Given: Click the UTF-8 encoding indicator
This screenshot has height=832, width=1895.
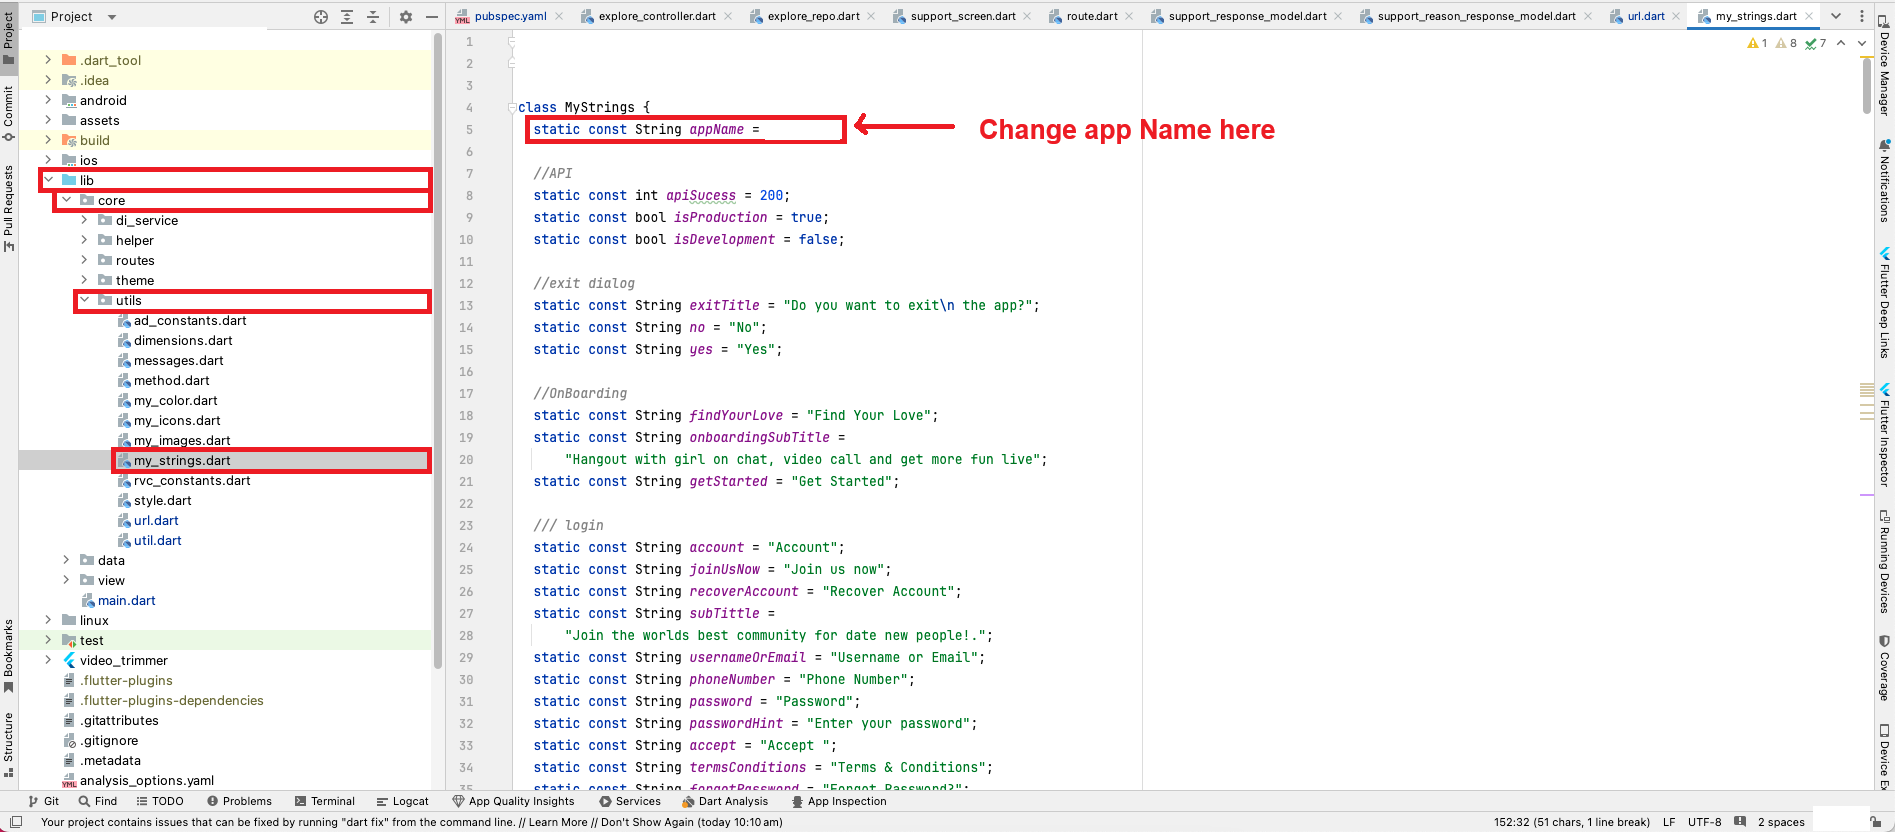Looking at the screenshot, I should coord(1704,822).
